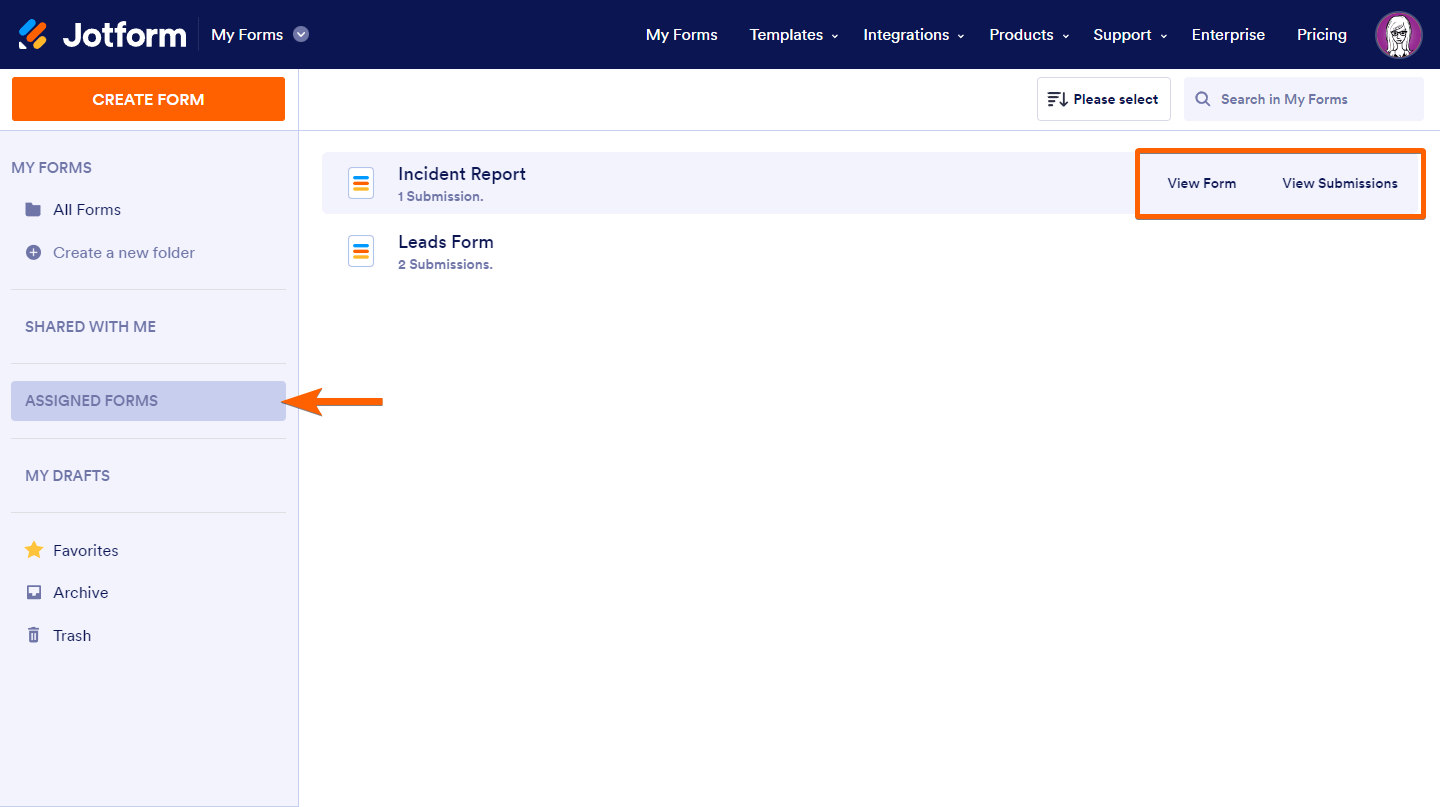Select the Incident Report form title
The image size is (1440, 807).
coord(462,174)
